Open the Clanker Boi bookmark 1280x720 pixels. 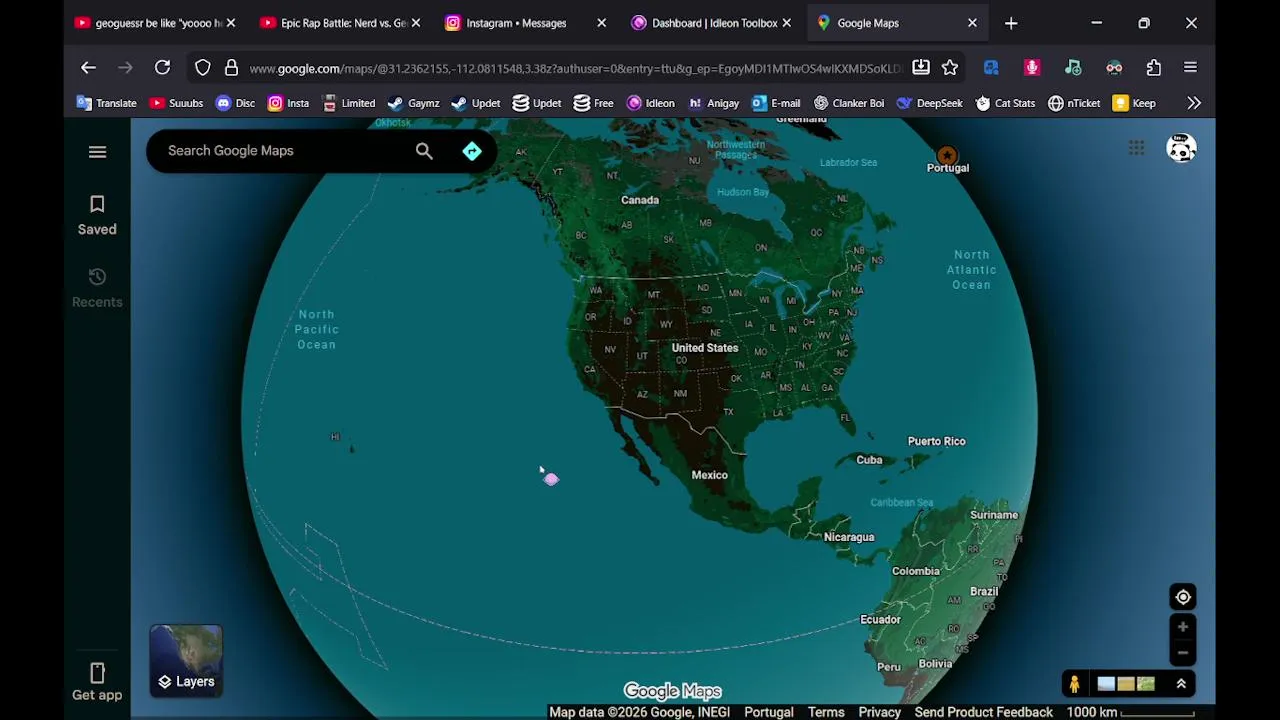(848, 103)
